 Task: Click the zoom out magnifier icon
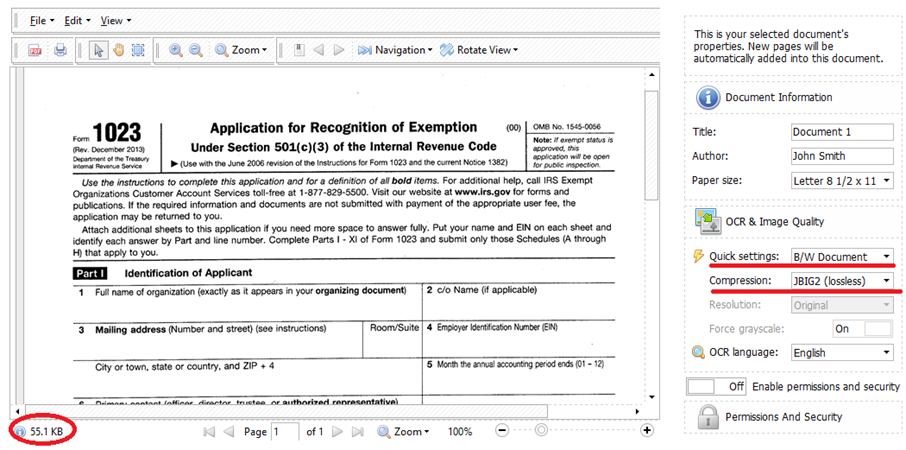coord(196,50)
